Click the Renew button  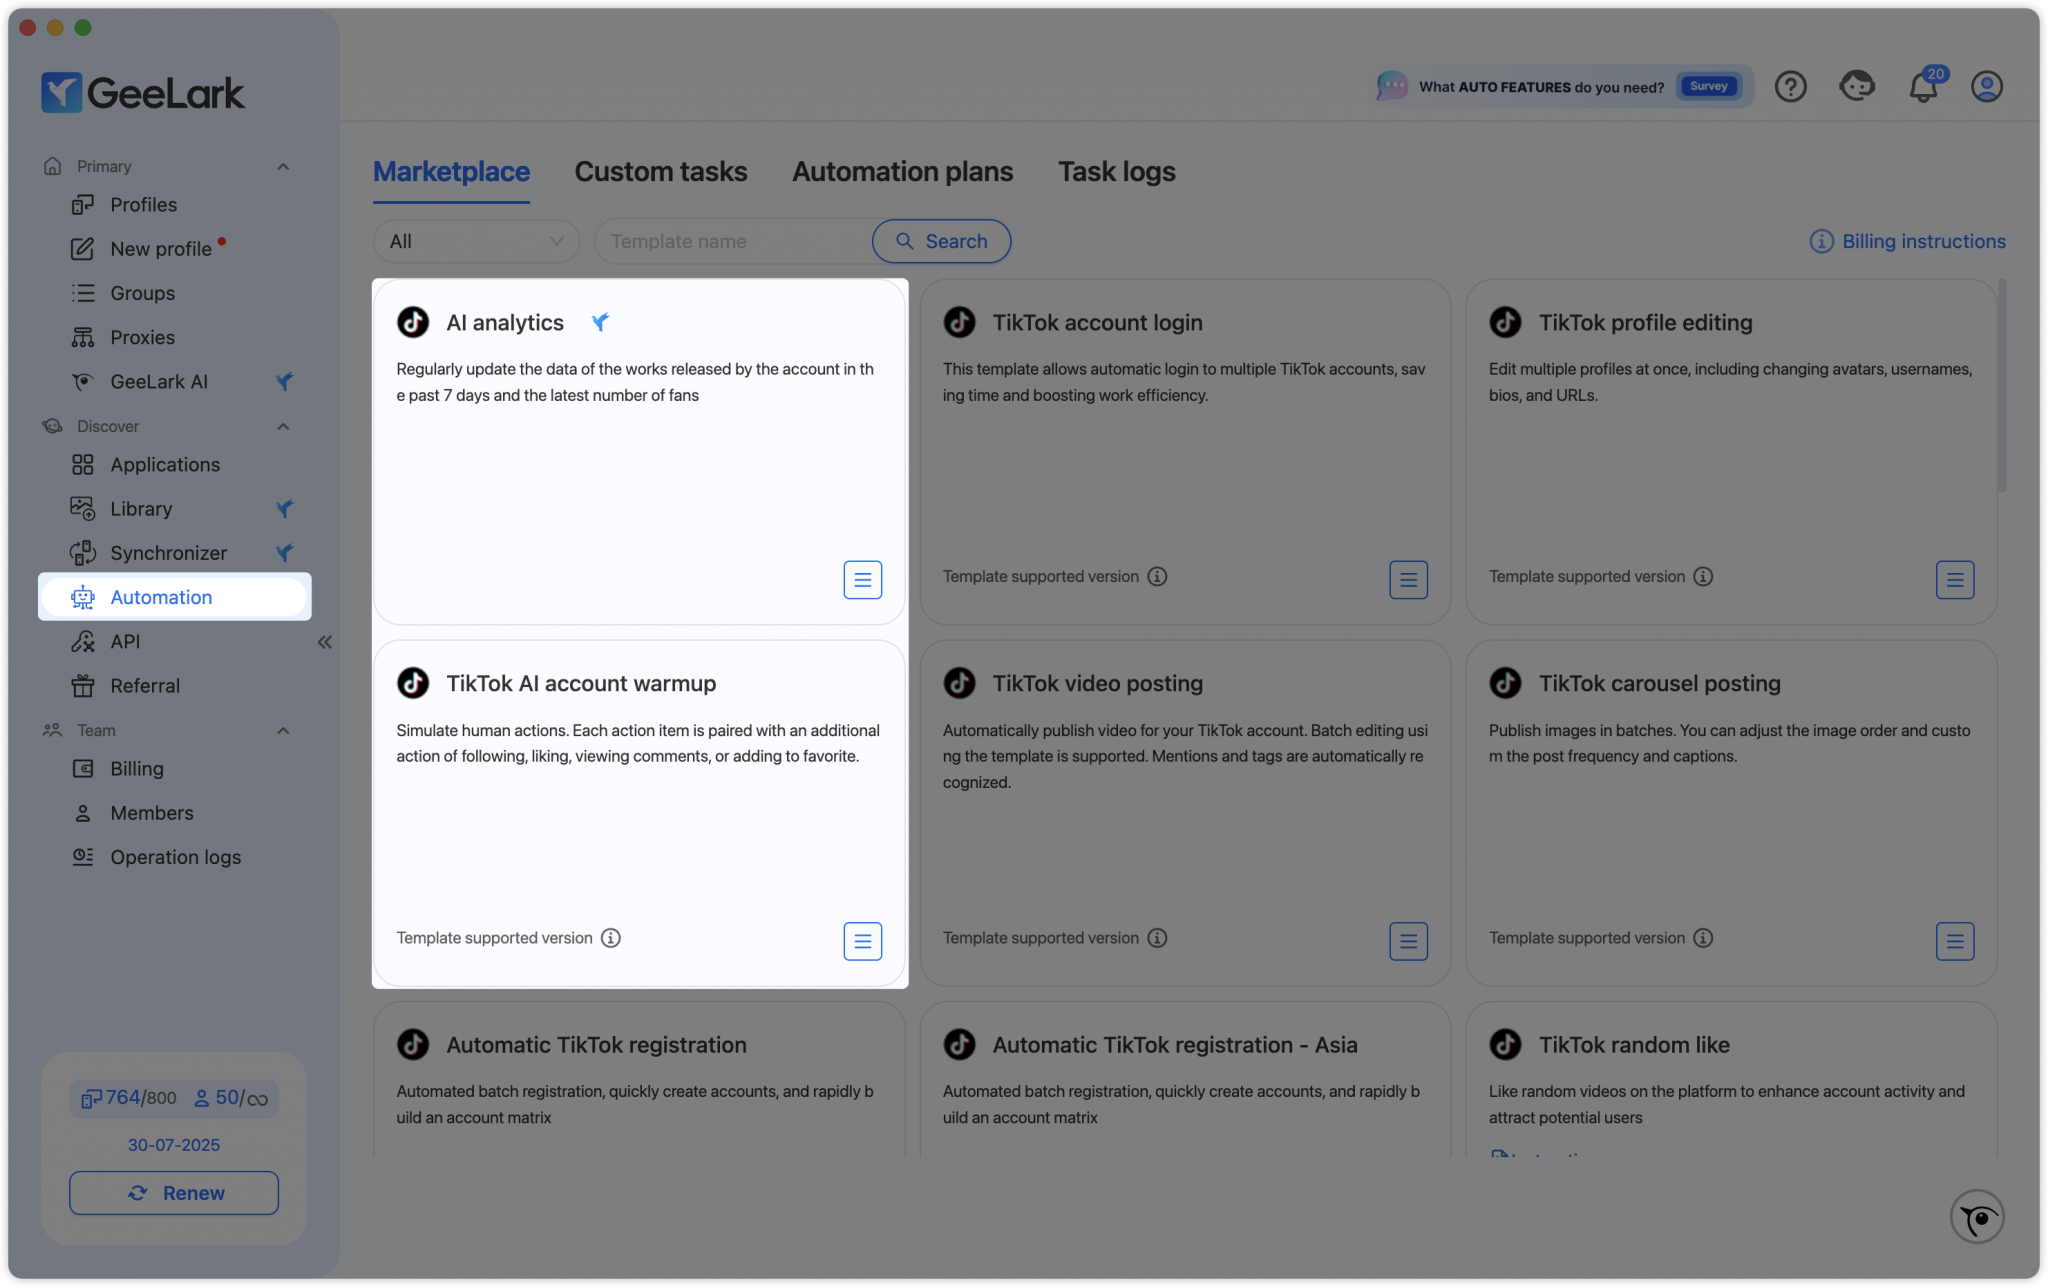coord(174,1193)
